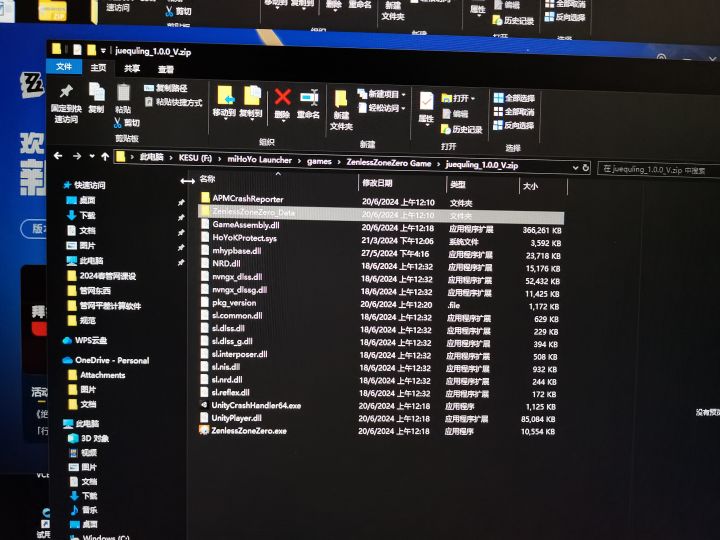The width and height of the screenshot is (720, 540).
Task: Go up one folder level arrow
Action: tap(105, 157)
